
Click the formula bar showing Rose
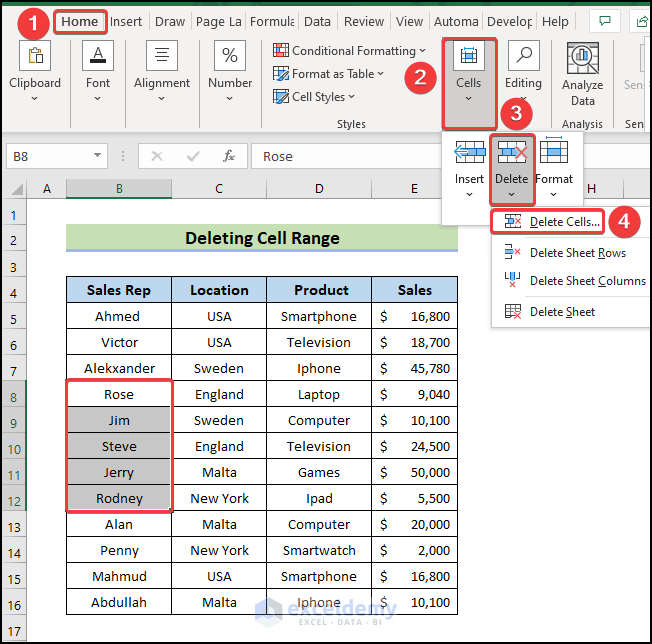point(347,156)
